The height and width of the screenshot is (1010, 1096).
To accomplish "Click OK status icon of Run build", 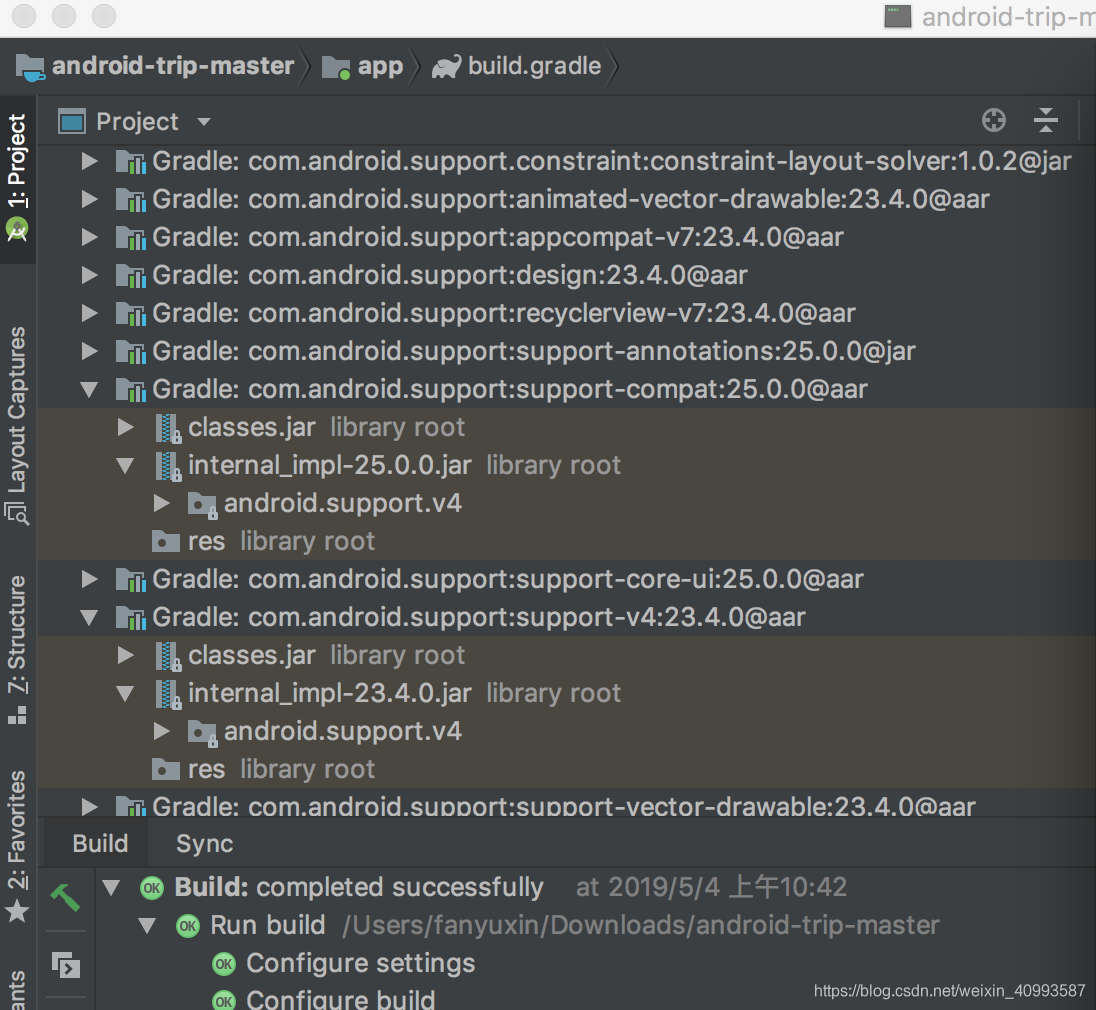I will [x=187, y=925].
